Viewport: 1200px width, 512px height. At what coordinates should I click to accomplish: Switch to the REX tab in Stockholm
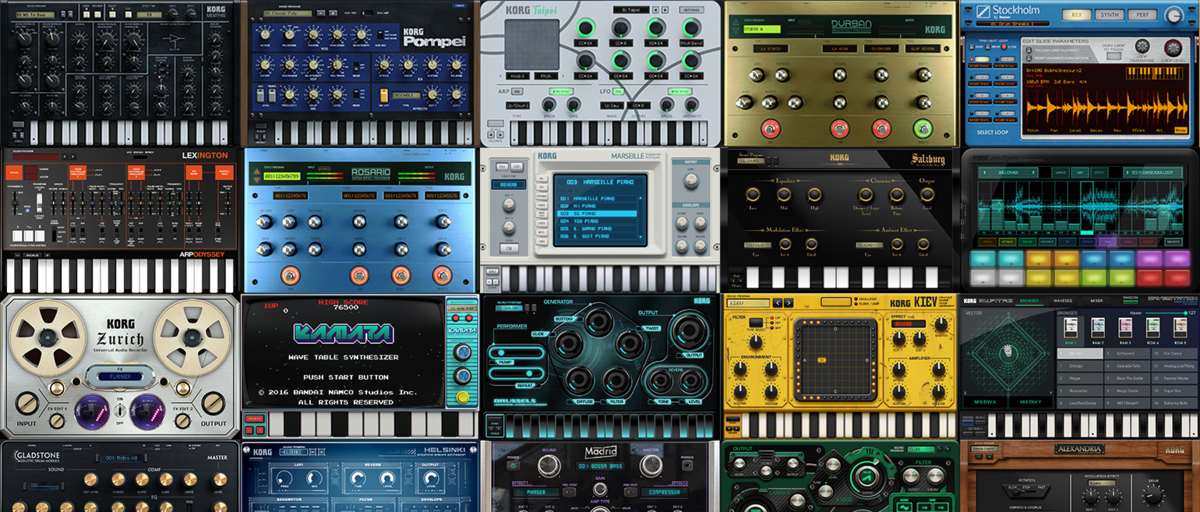tap(1077, 14)
